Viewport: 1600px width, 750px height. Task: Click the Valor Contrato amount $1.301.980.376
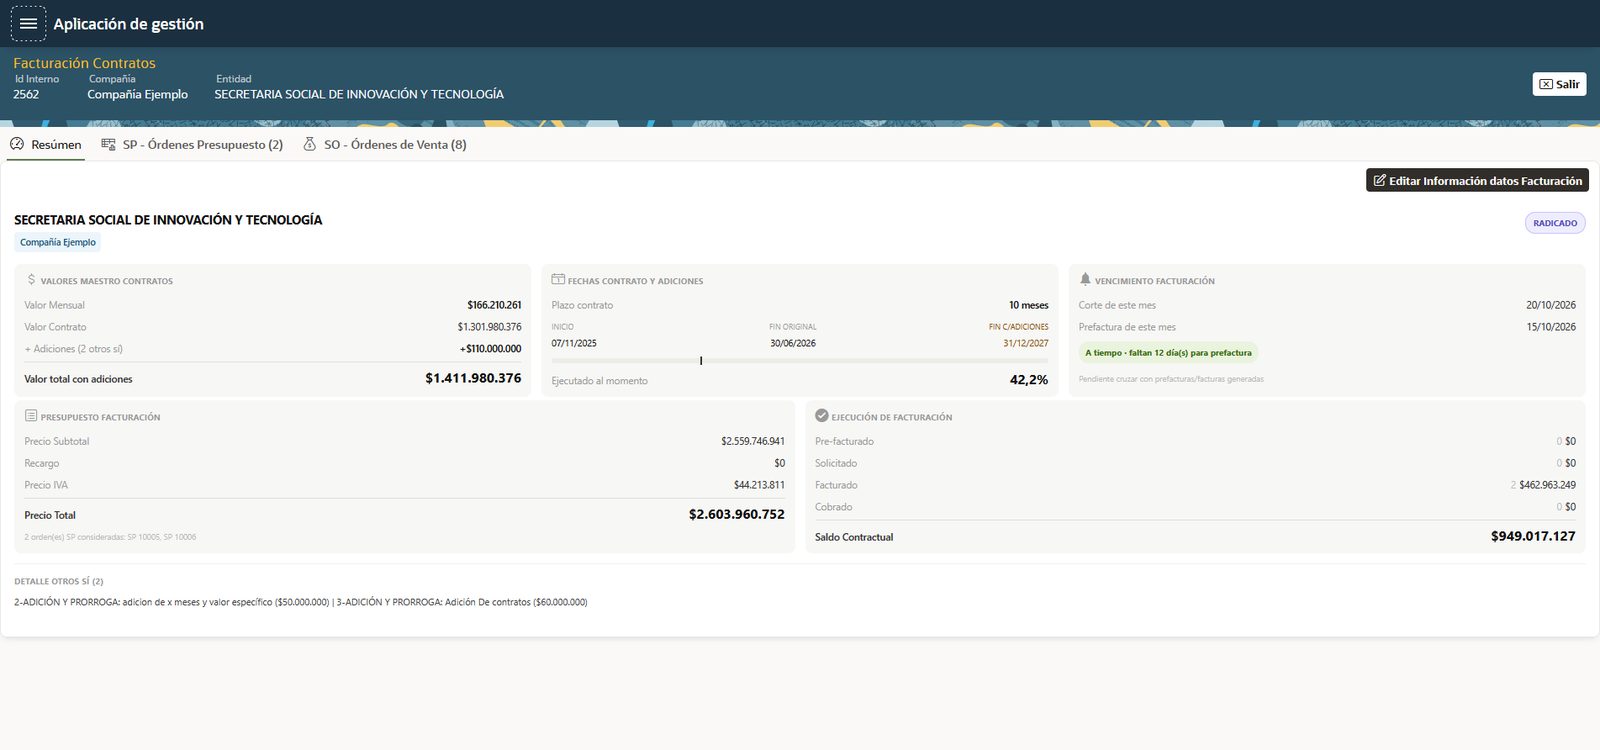[x=489, y=327]
